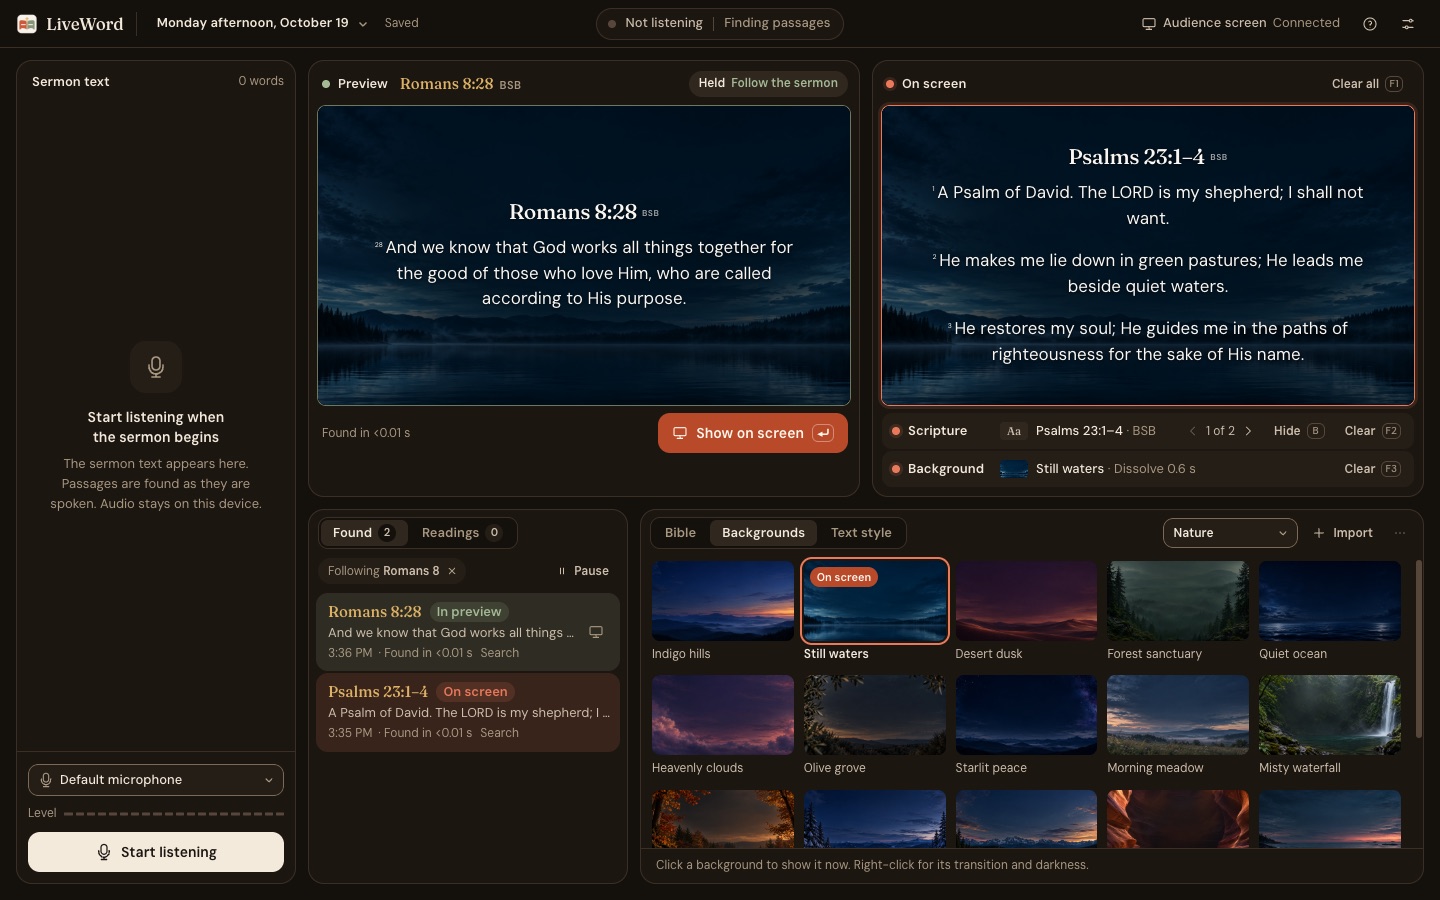Select the Backgrounds tab
Image resolution: width=1440 pixels, height=900 pixels.
763,533
